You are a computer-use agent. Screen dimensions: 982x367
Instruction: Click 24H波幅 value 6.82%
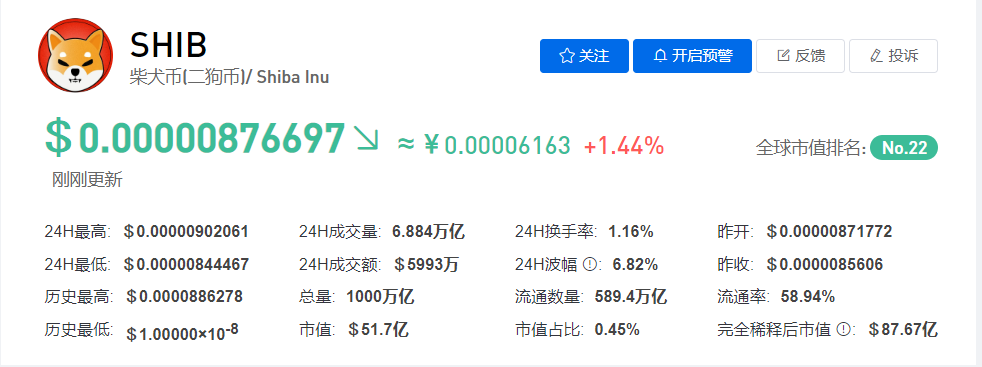635,264
